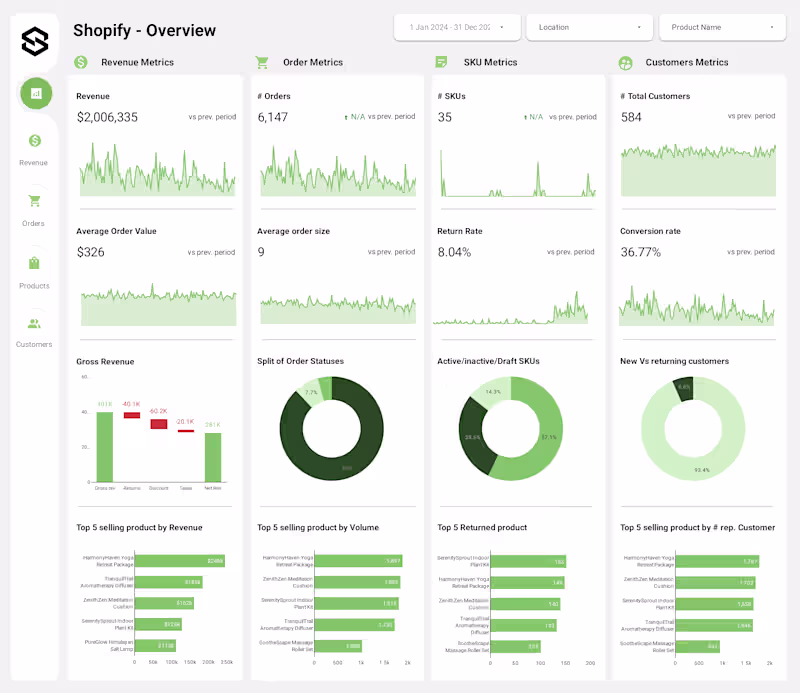This screenshot has width=800, height=693.
Task: Click the Return Rate sparkline chart
Action: point(511,308)
